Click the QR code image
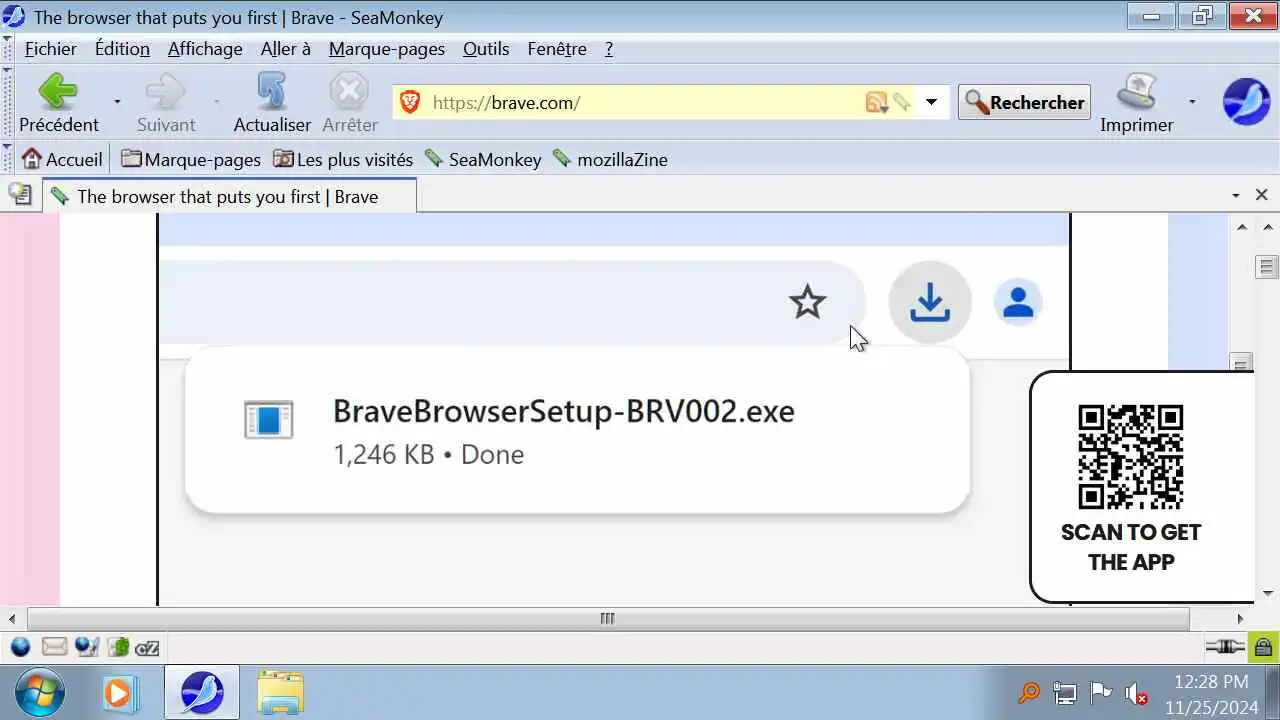This screenshot has height=720, width=1280. click(x=1131, y=456)
